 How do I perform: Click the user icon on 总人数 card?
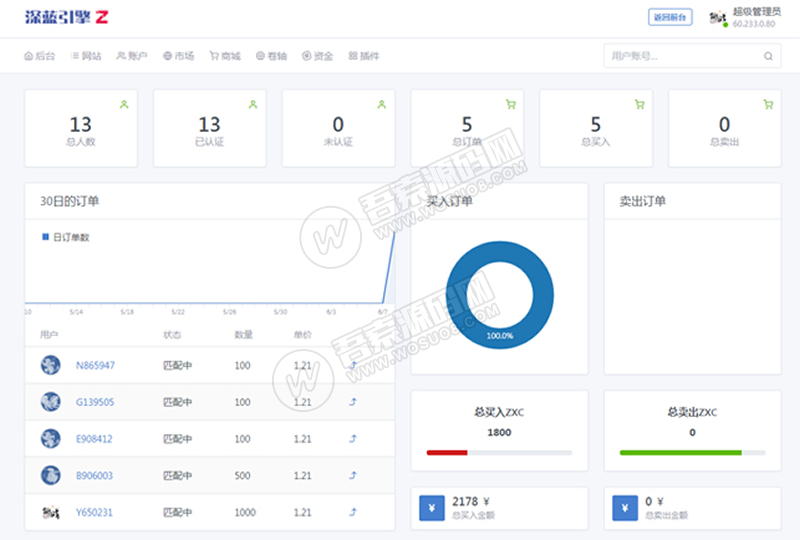(124, 105)
